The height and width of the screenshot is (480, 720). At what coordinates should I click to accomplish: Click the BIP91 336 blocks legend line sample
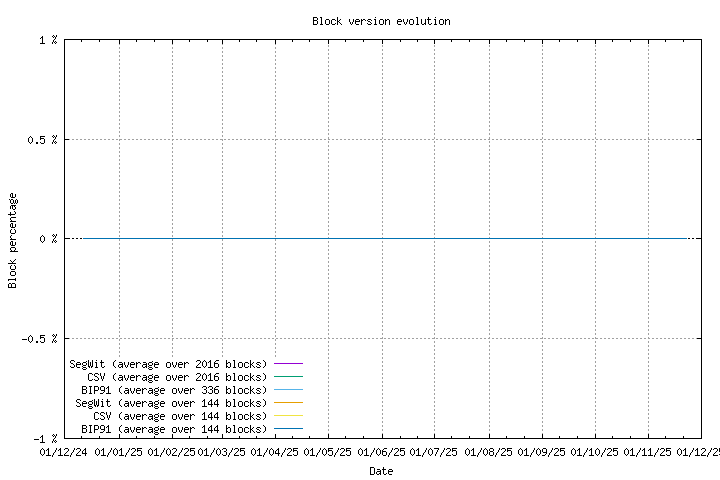click(x=287, y=390)
